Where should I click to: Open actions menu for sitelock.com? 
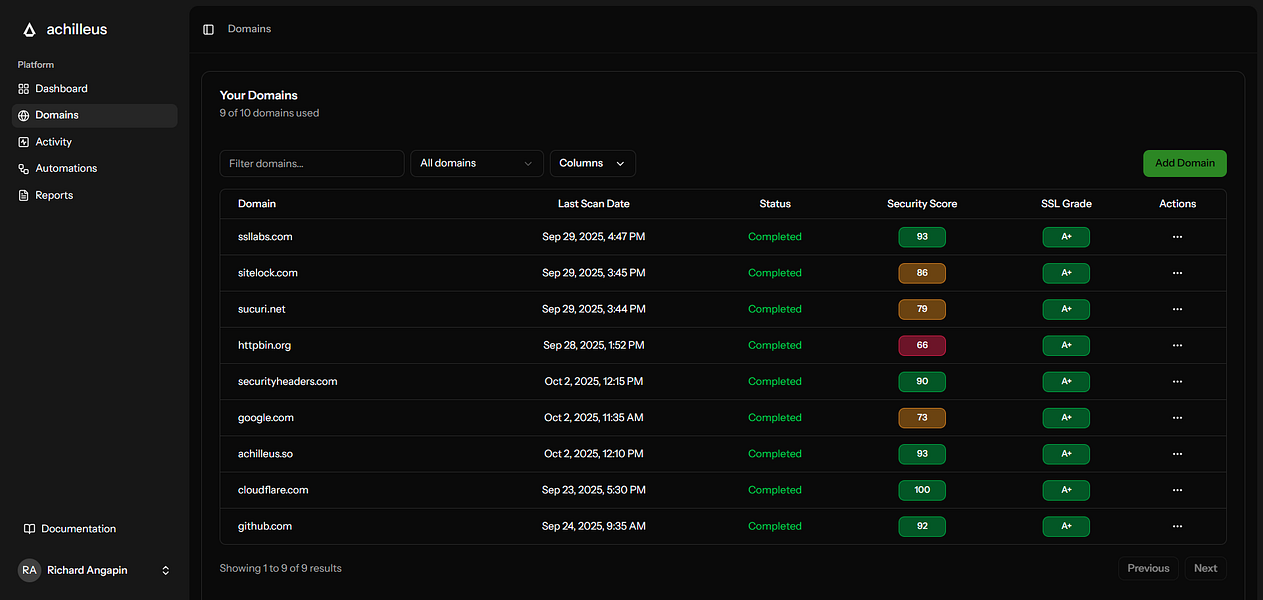tap(1177, 273)
